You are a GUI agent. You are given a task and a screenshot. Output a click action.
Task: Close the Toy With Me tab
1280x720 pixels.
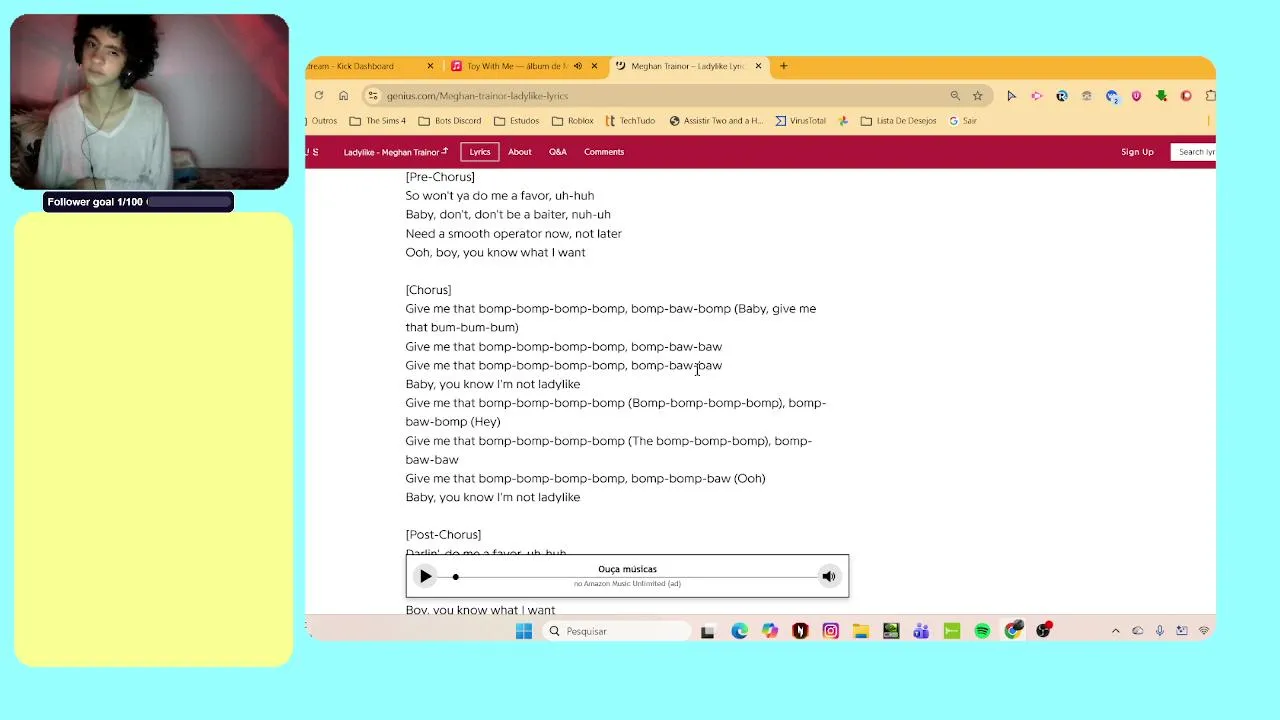click(x=594, y=66)
